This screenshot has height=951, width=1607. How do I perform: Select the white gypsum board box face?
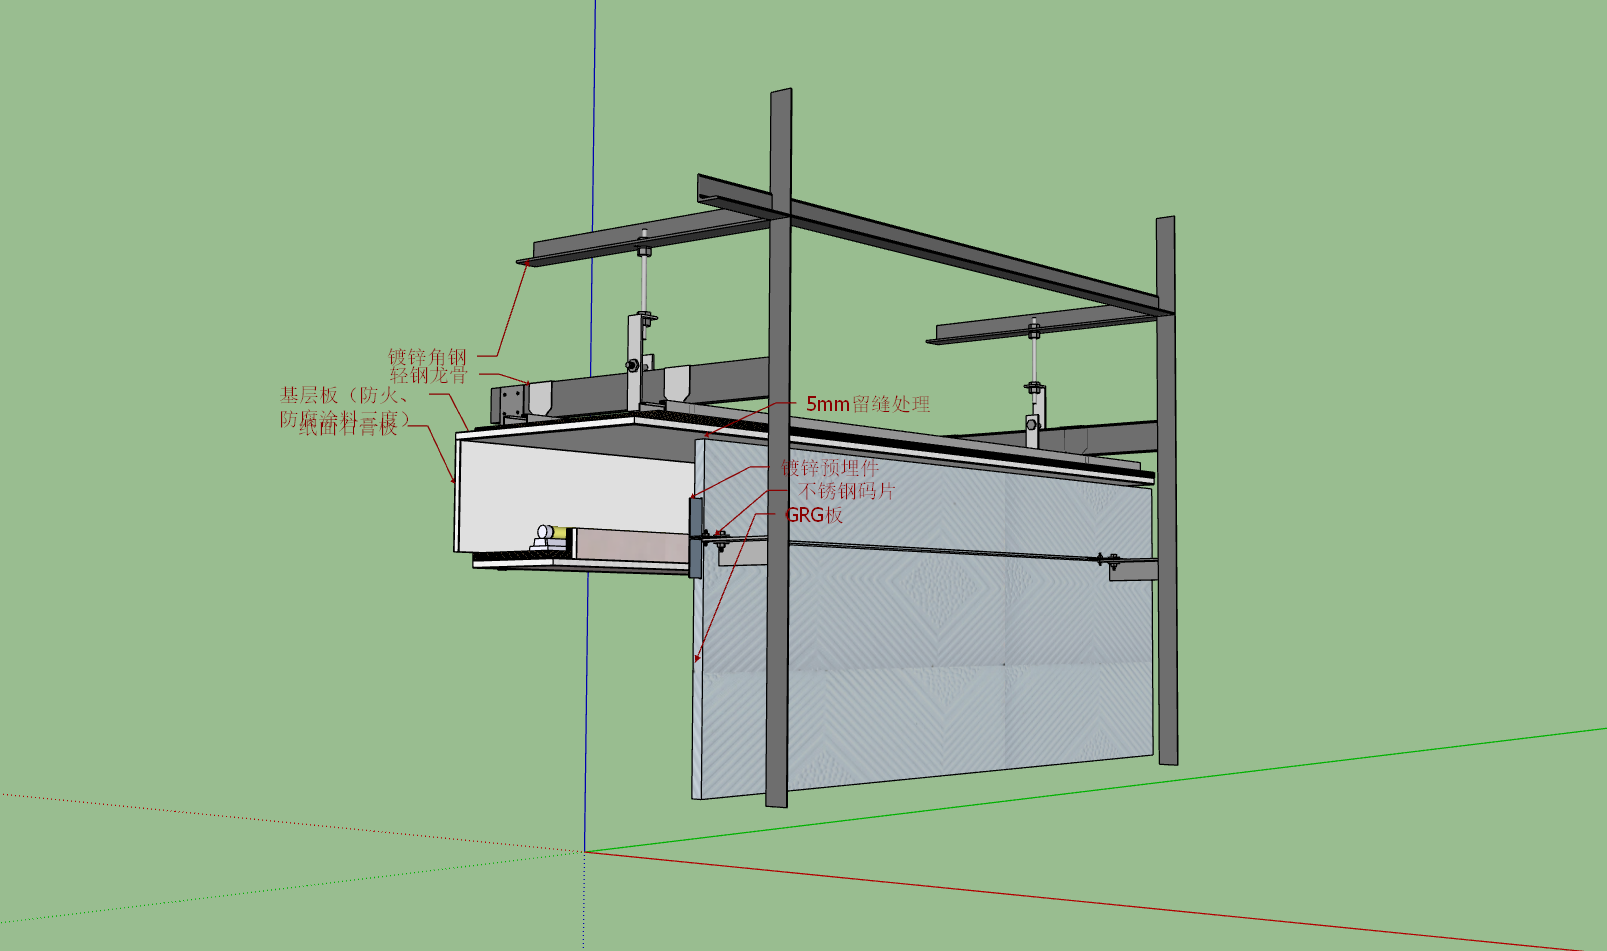coord(575,492)
